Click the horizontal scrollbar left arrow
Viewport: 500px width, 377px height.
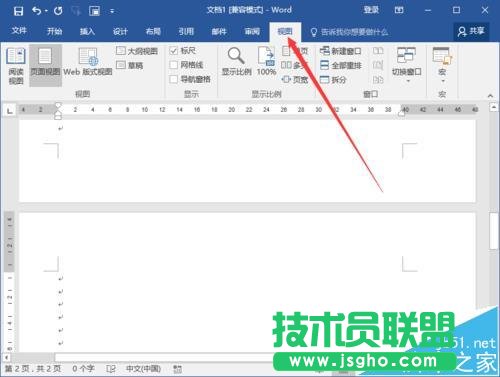click(6, 357)
